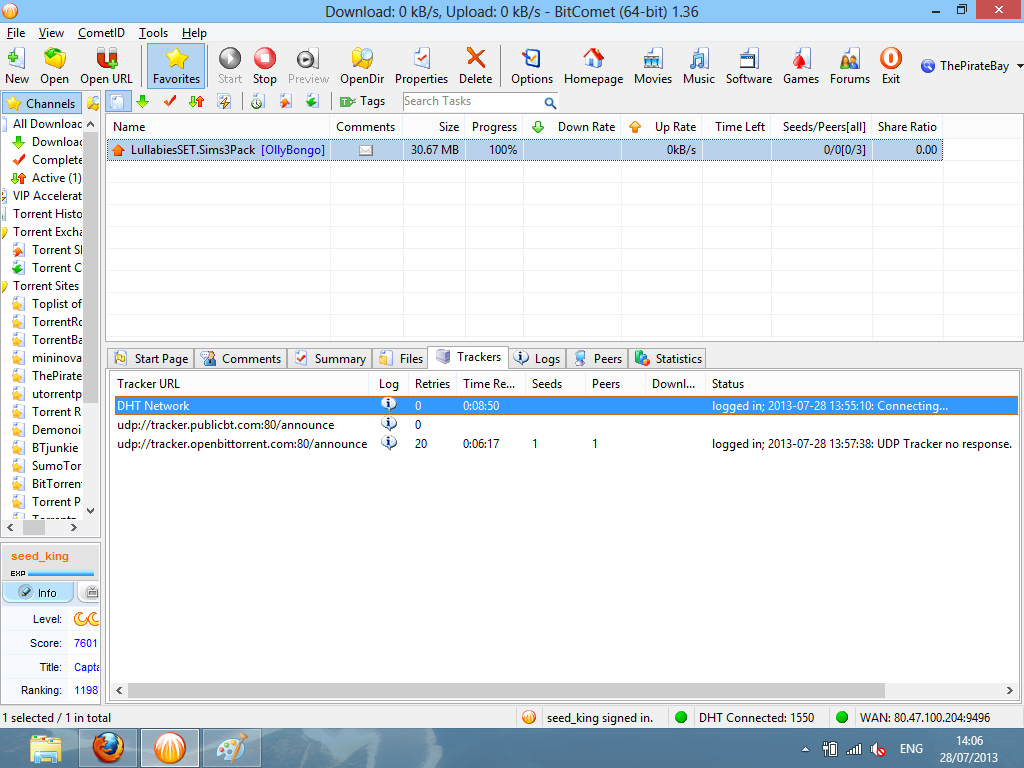1024x768 pixels.
Task: Filter active tasks with the up-down arrows icon
Action: click(197, 102)
